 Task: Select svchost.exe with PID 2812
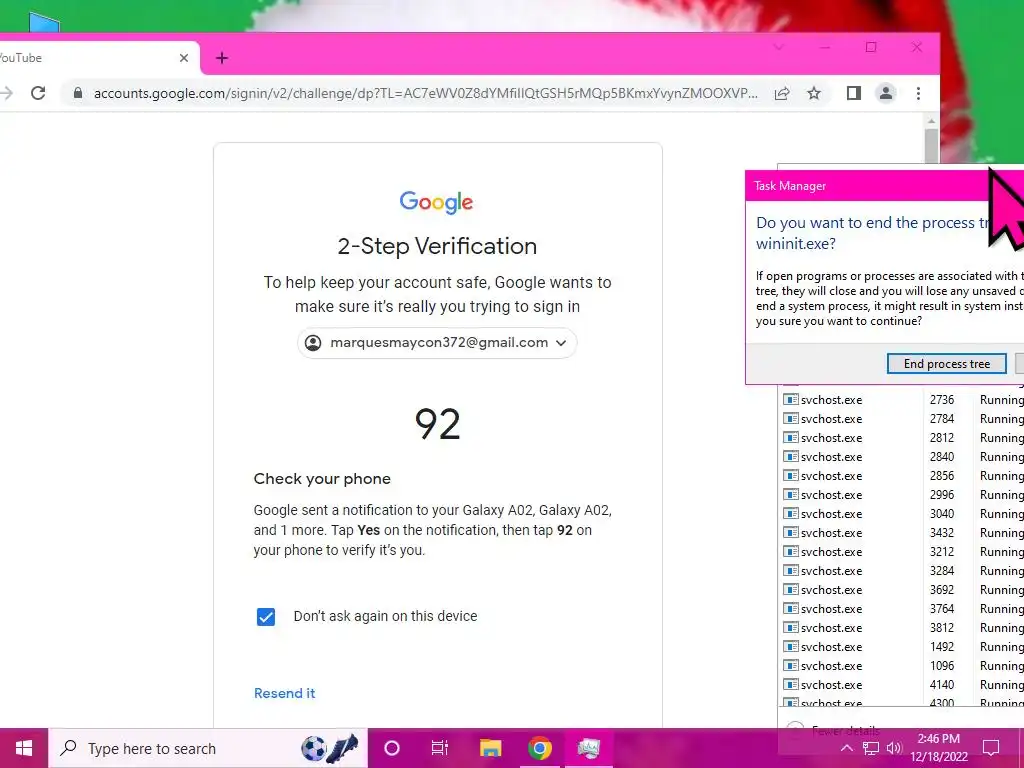point(903,438)
